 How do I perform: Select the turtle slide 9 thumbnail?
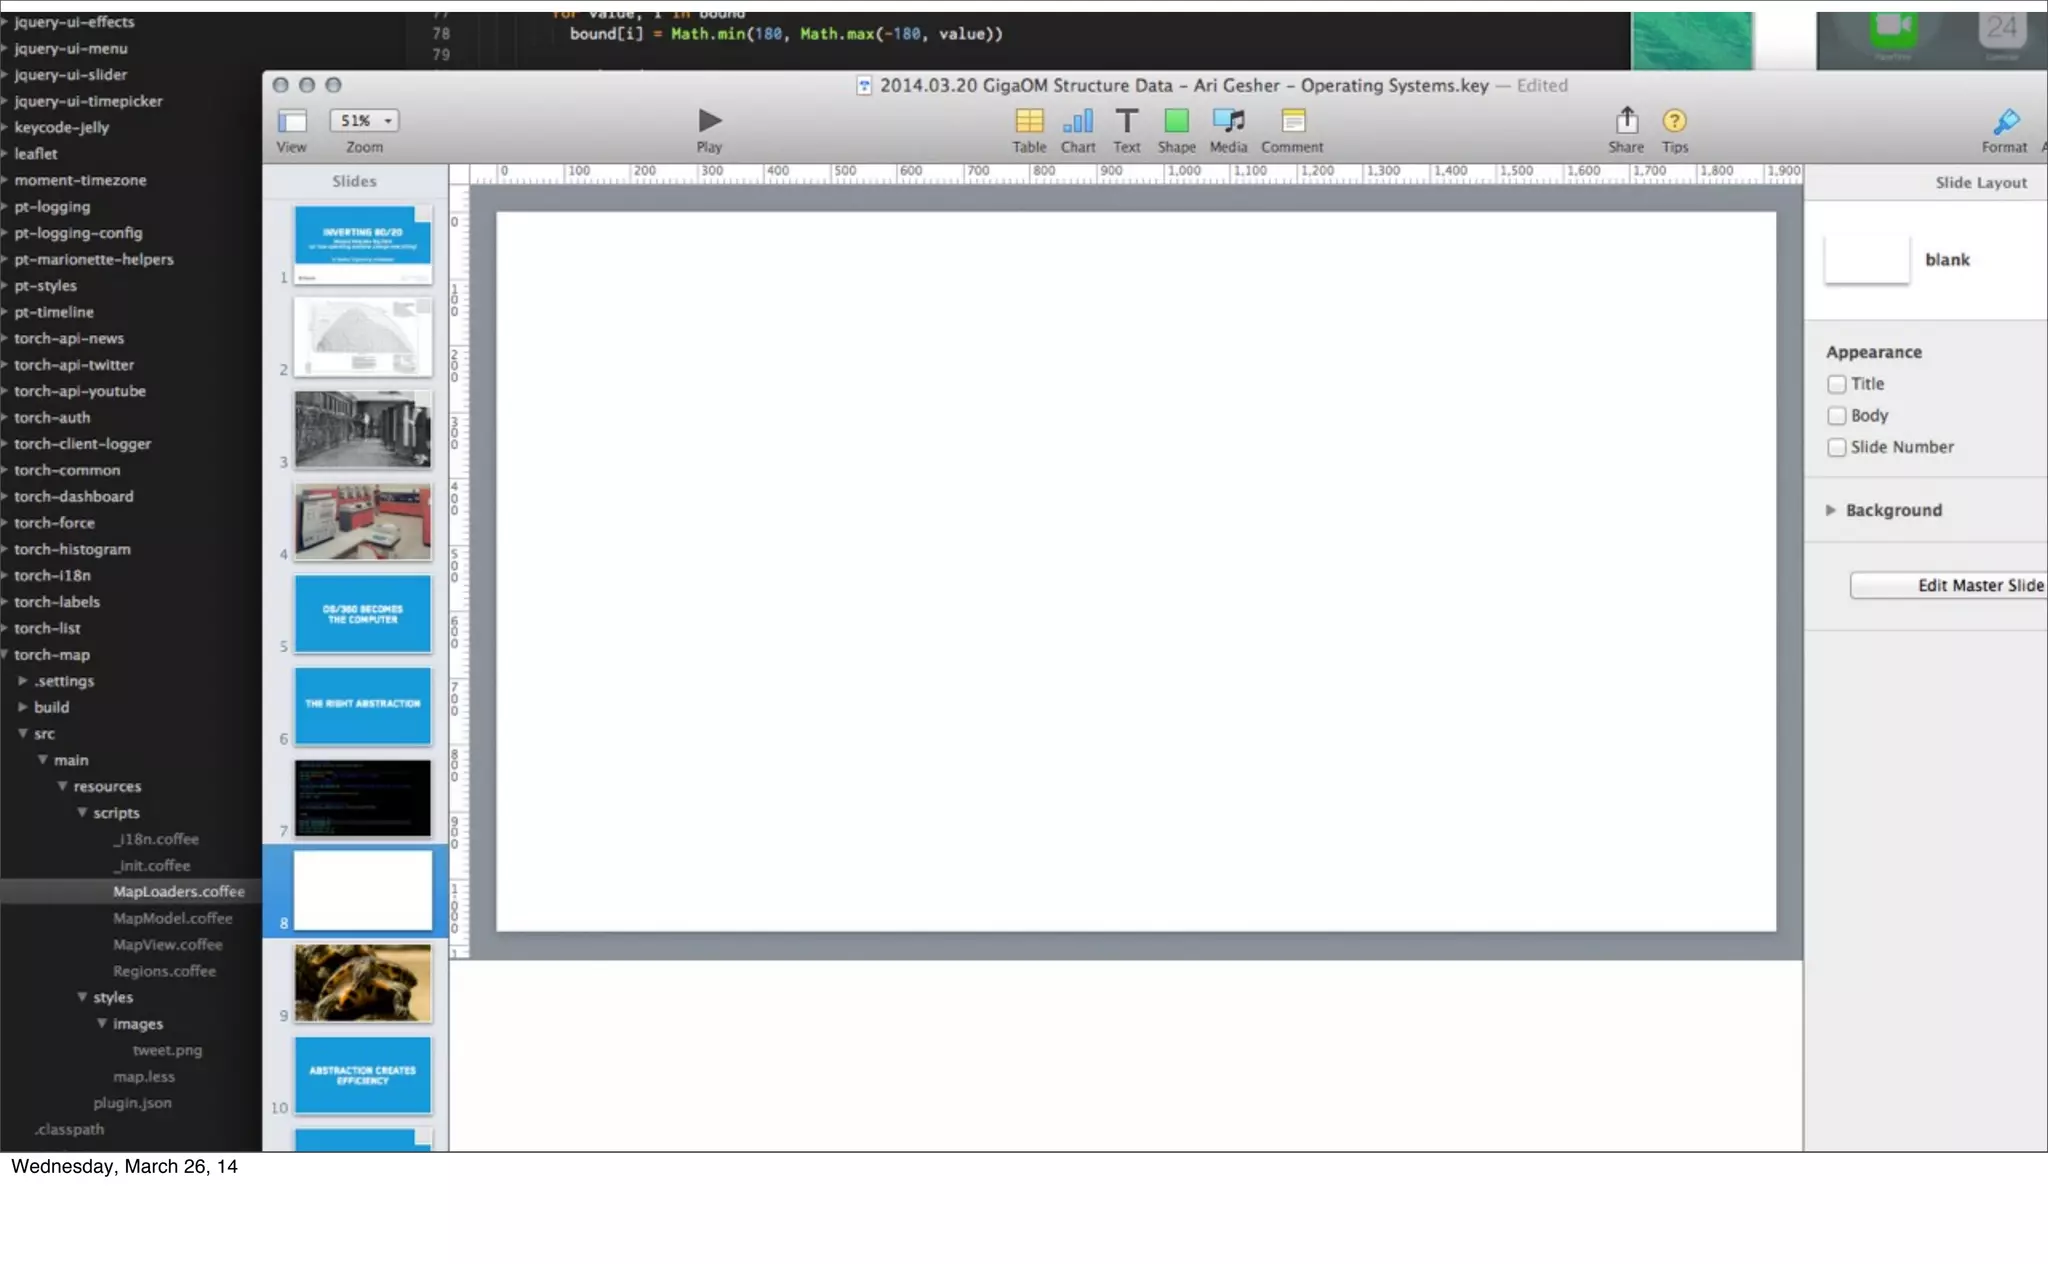coord(363,982)
